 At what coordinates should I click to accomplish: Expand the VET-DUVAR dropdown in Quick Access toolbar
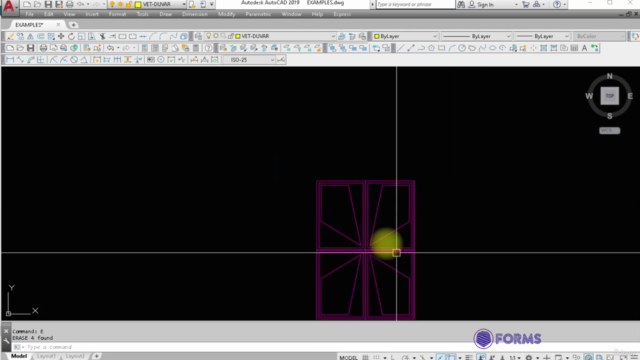(184, 4)
